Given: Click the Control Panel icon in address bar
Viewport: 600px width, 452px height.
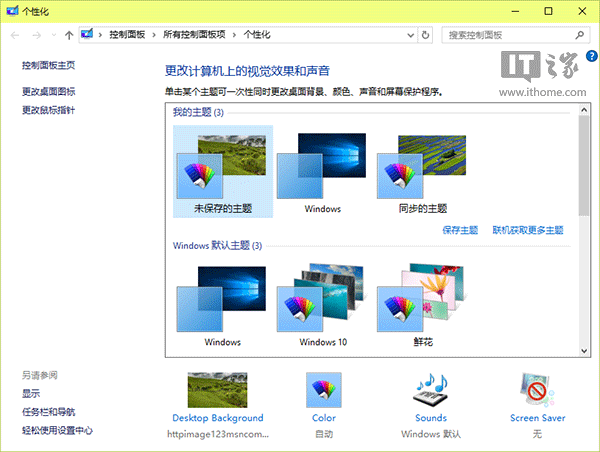Looking at the screenshot, I should coord(87,34).
